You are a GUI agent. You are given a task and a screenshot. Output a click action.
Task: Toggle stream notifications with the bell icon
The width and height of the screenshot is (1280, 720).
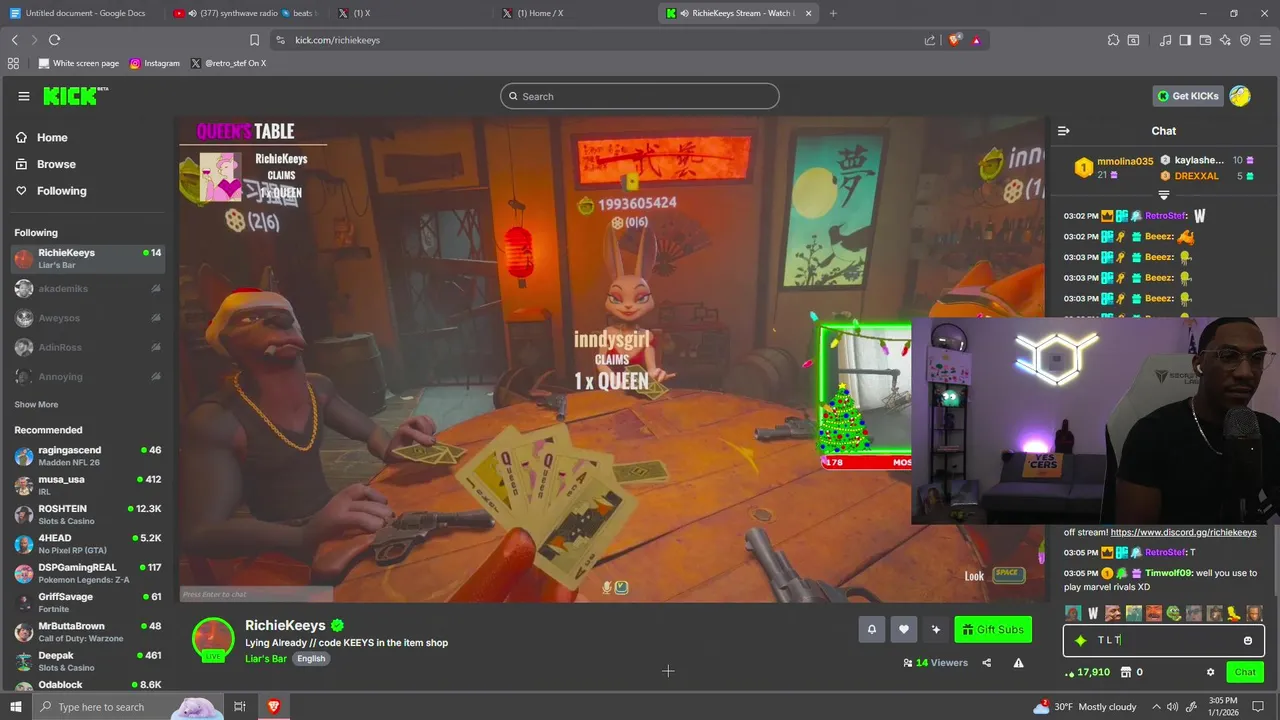[x=871, y=629]
